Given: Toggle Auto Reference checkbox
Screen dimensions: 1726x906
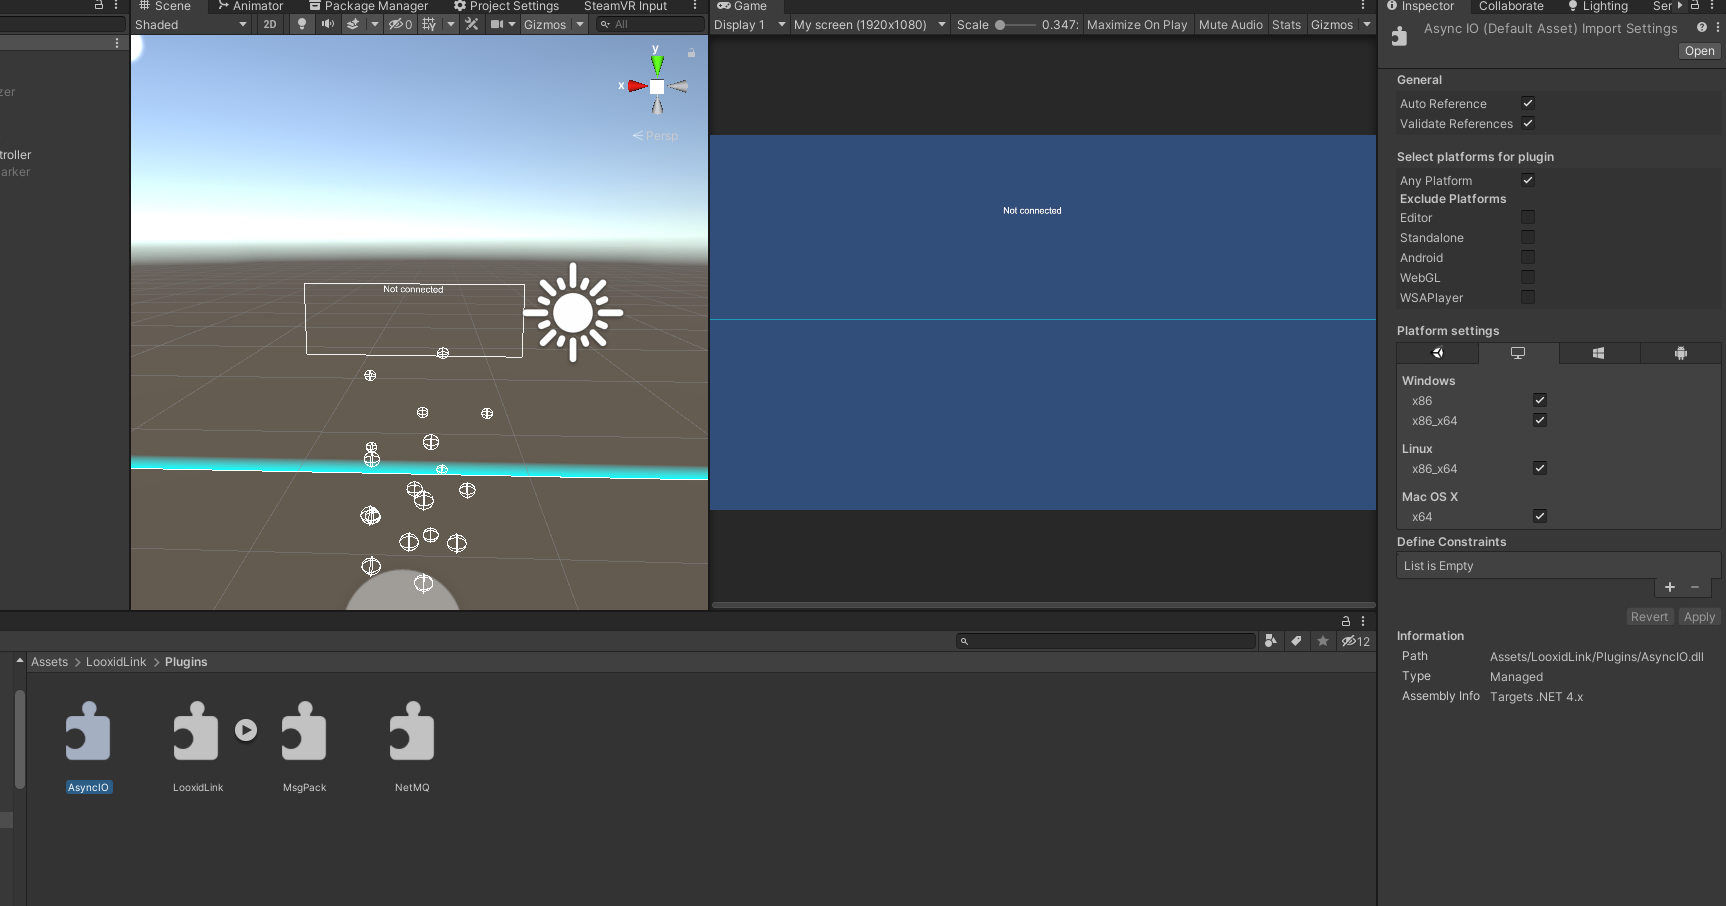Looking at the screenshot, I should (x=1528, y=103).
